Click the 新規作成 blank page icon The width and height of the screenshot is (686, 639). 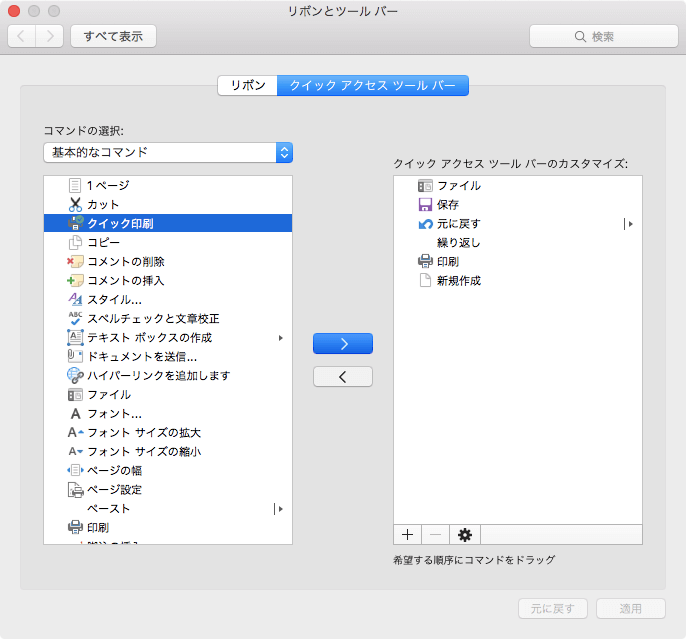coord(425,280)
